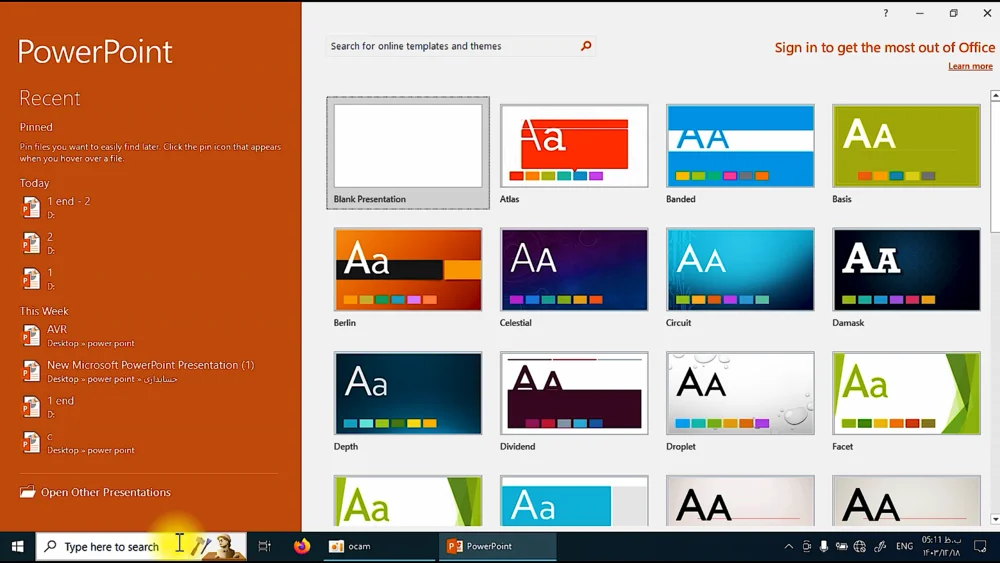The width and height of the screenshot is (1000, 563).
Task: Select the Celestial theme thumbnail
Action: click(x=574, y=270)
